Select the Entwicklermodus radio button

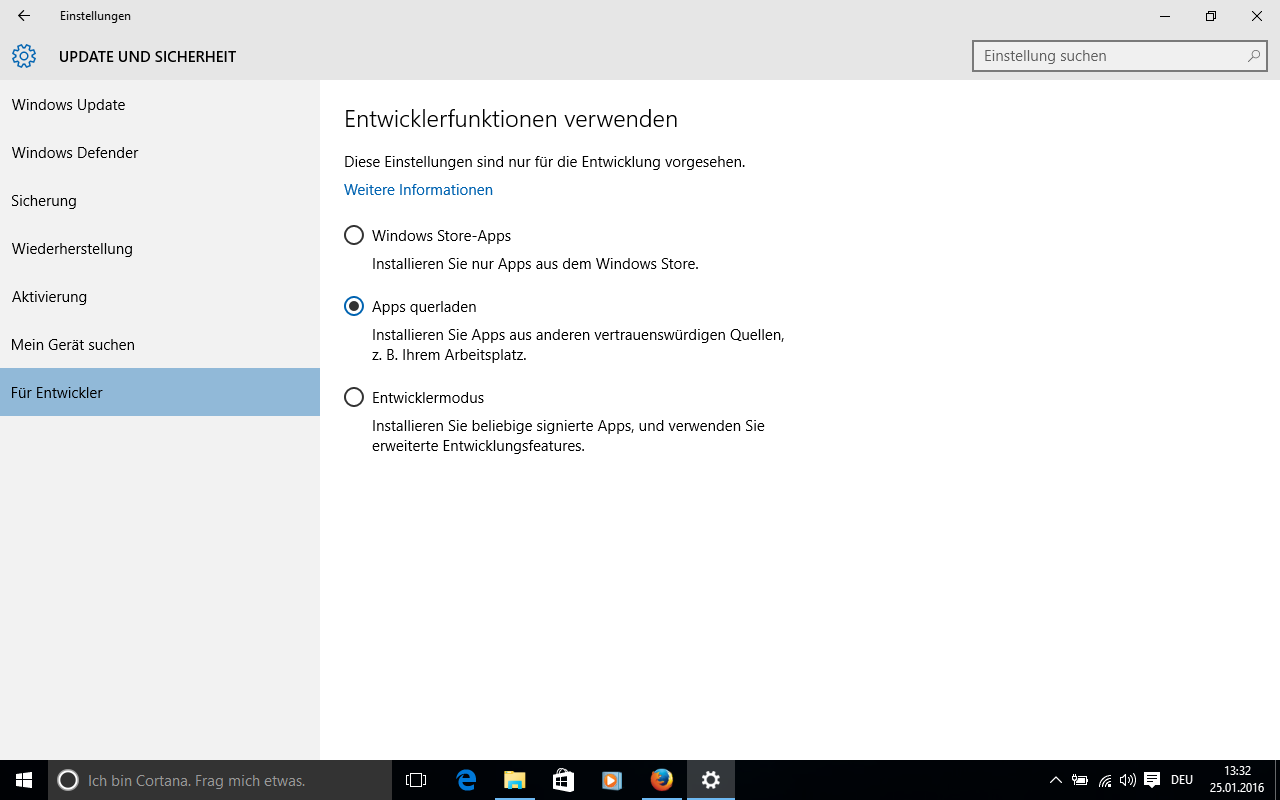point(354,398)
